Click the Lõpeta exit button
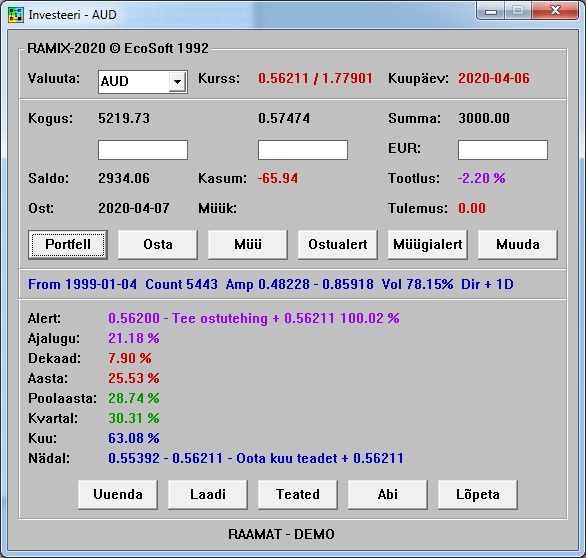This screenshot has height=558, width=586. [x=478, y=495]
